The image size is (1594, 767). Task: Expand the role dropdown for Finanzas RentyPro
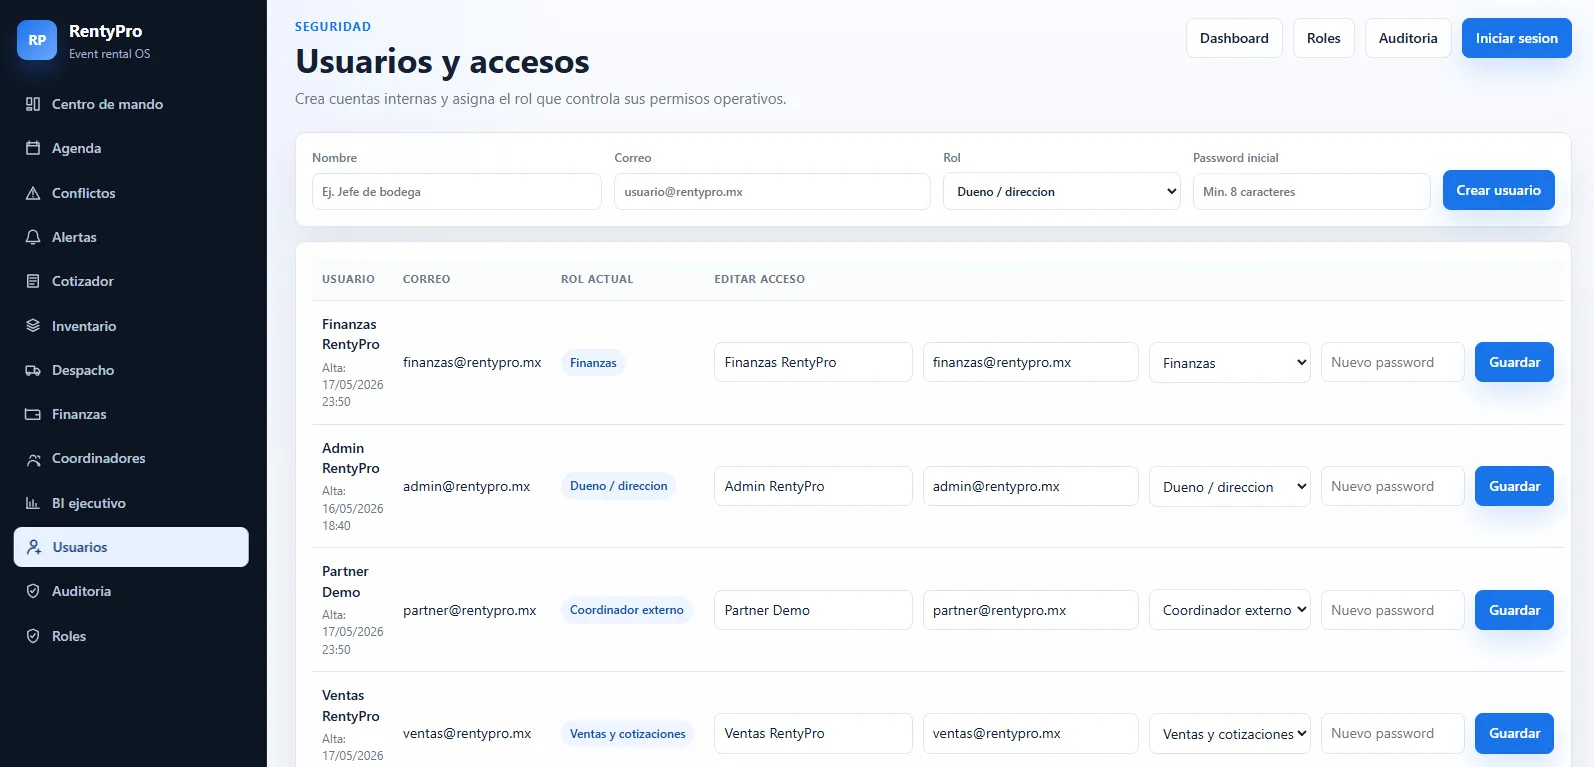coord(1230,362)
